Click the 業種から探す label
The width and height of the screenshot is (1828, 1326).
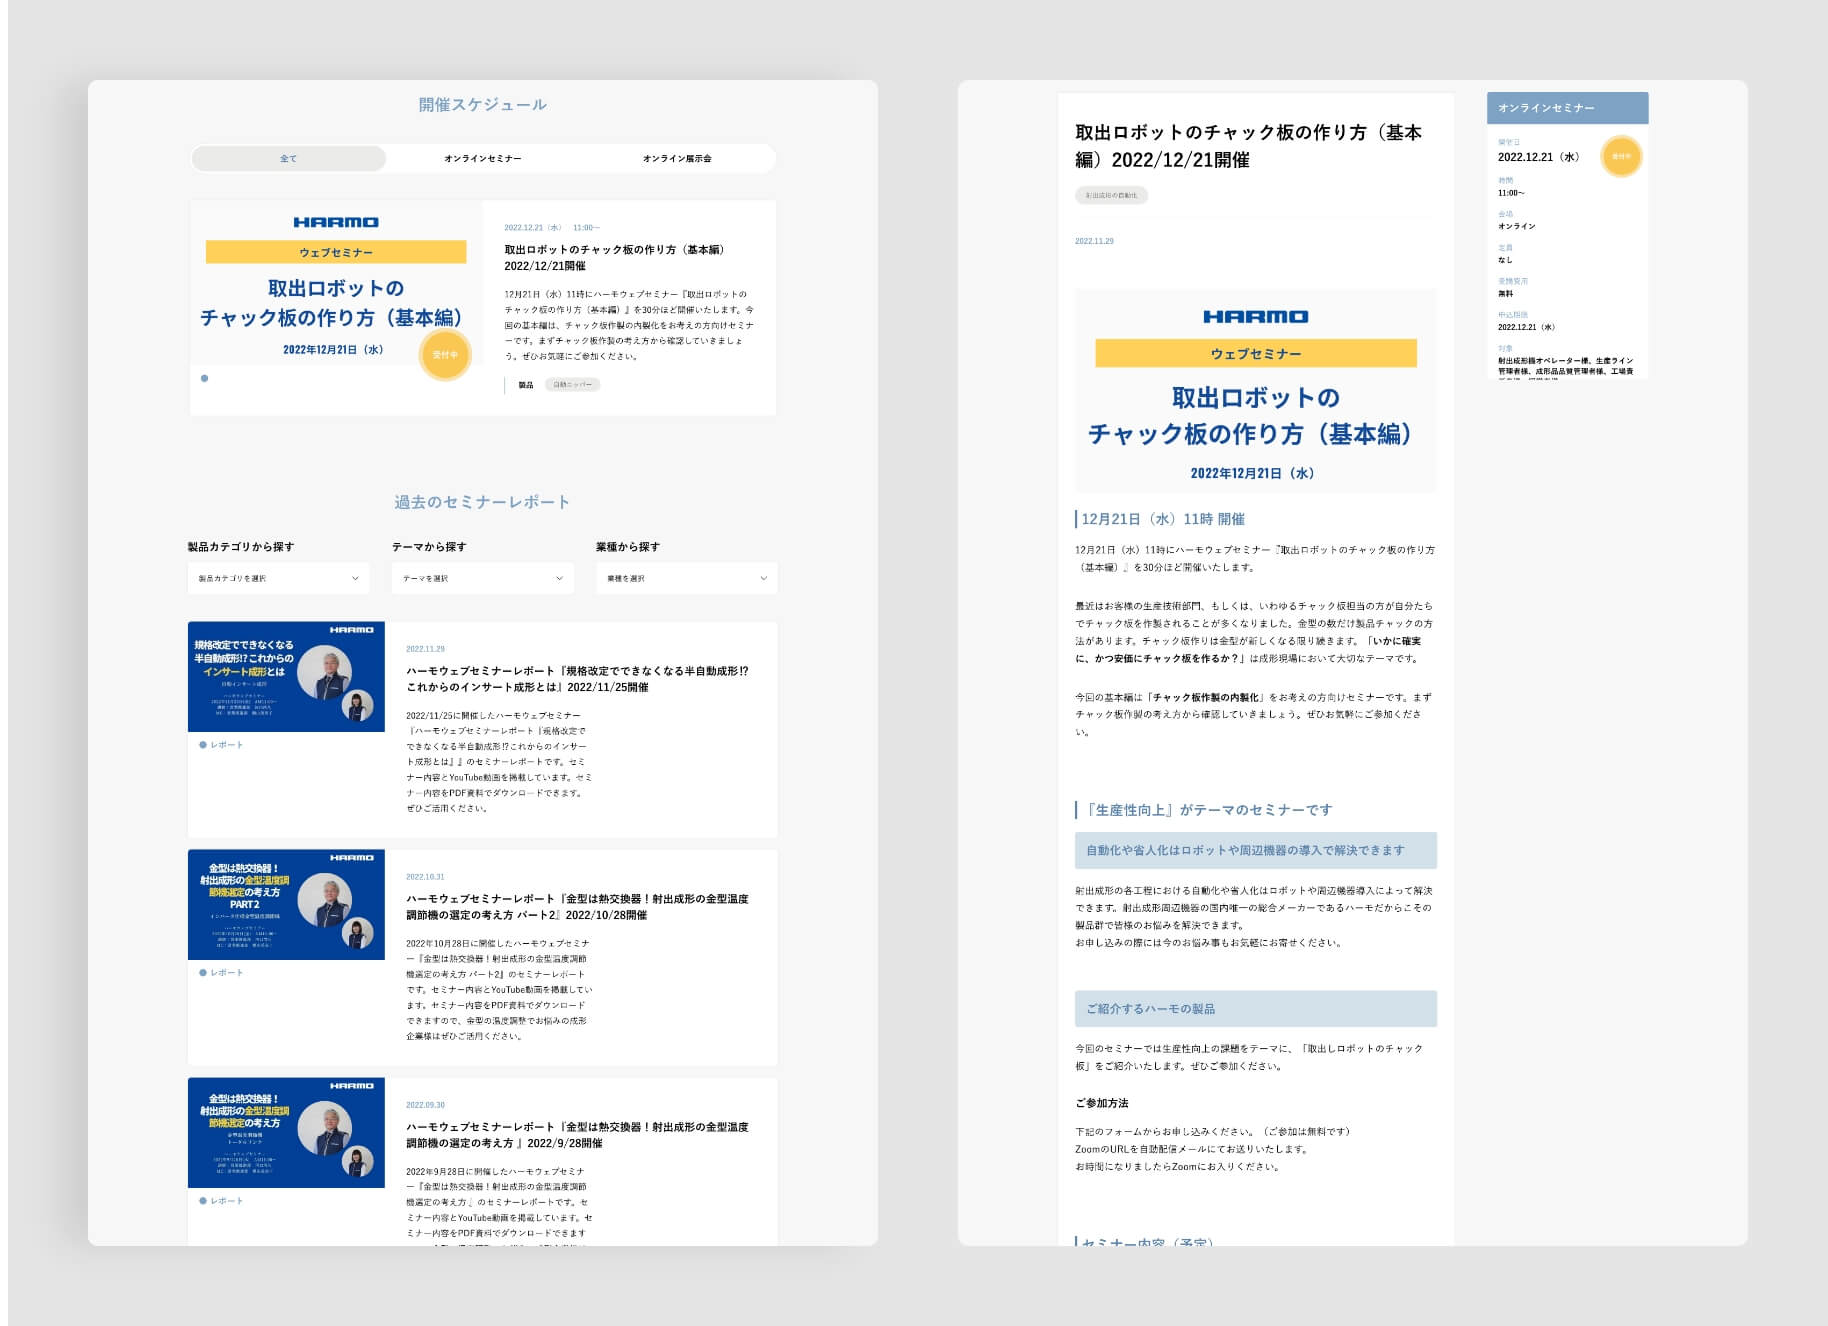point(628,547)
